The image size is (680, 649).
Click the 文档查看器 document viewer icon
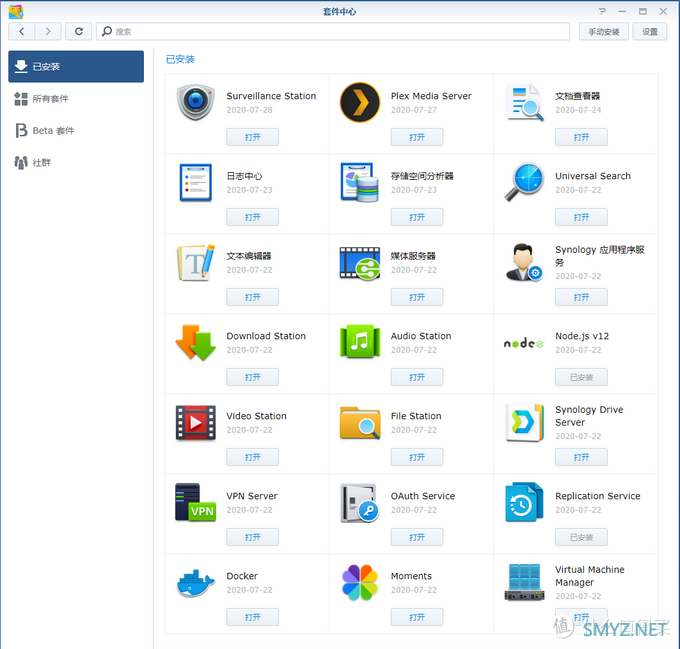(x=524, y=102)
